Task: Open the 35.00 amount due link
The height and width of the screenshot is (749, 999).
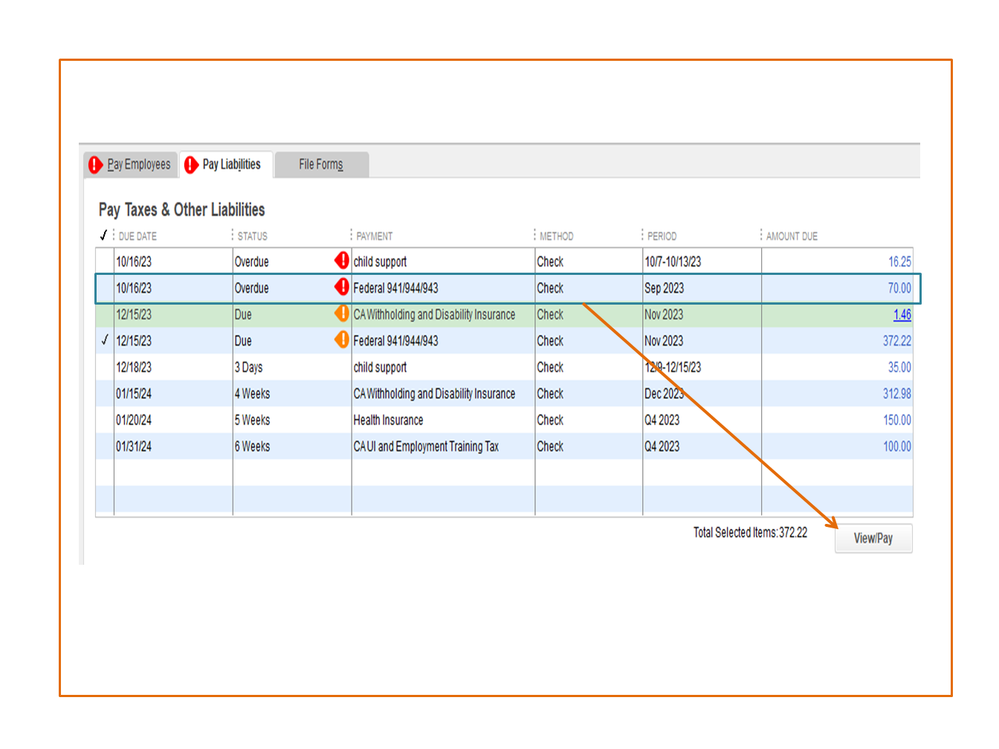Action: pyautogui.click(x=899, y=367)
